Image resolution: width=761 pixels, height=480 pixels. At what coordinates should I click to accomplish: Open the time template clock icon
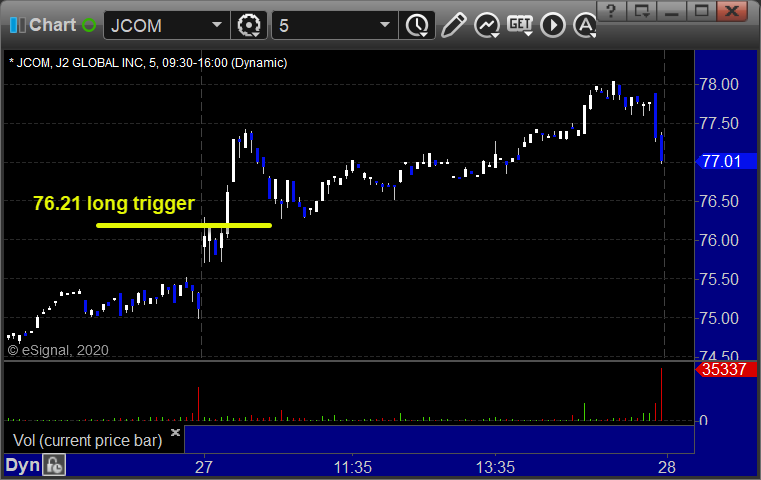pyautogui.click(x=417, y=25)
